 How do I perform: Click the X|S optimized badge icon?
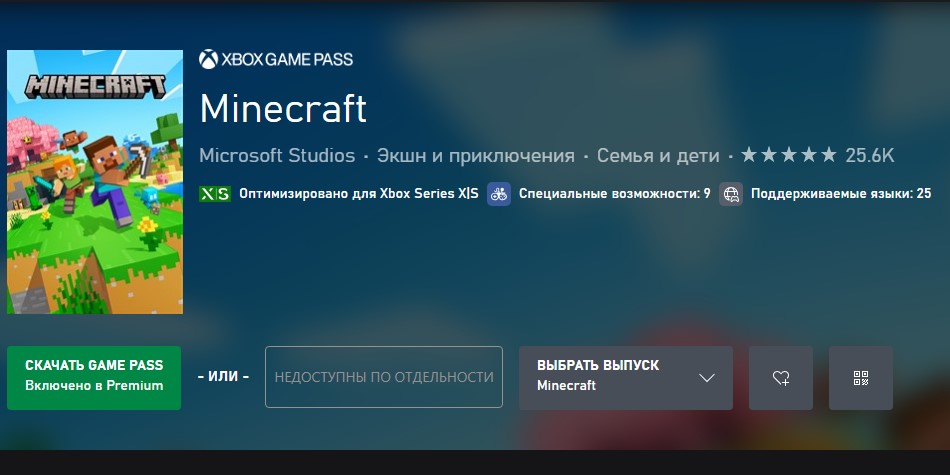pos(215,194)
